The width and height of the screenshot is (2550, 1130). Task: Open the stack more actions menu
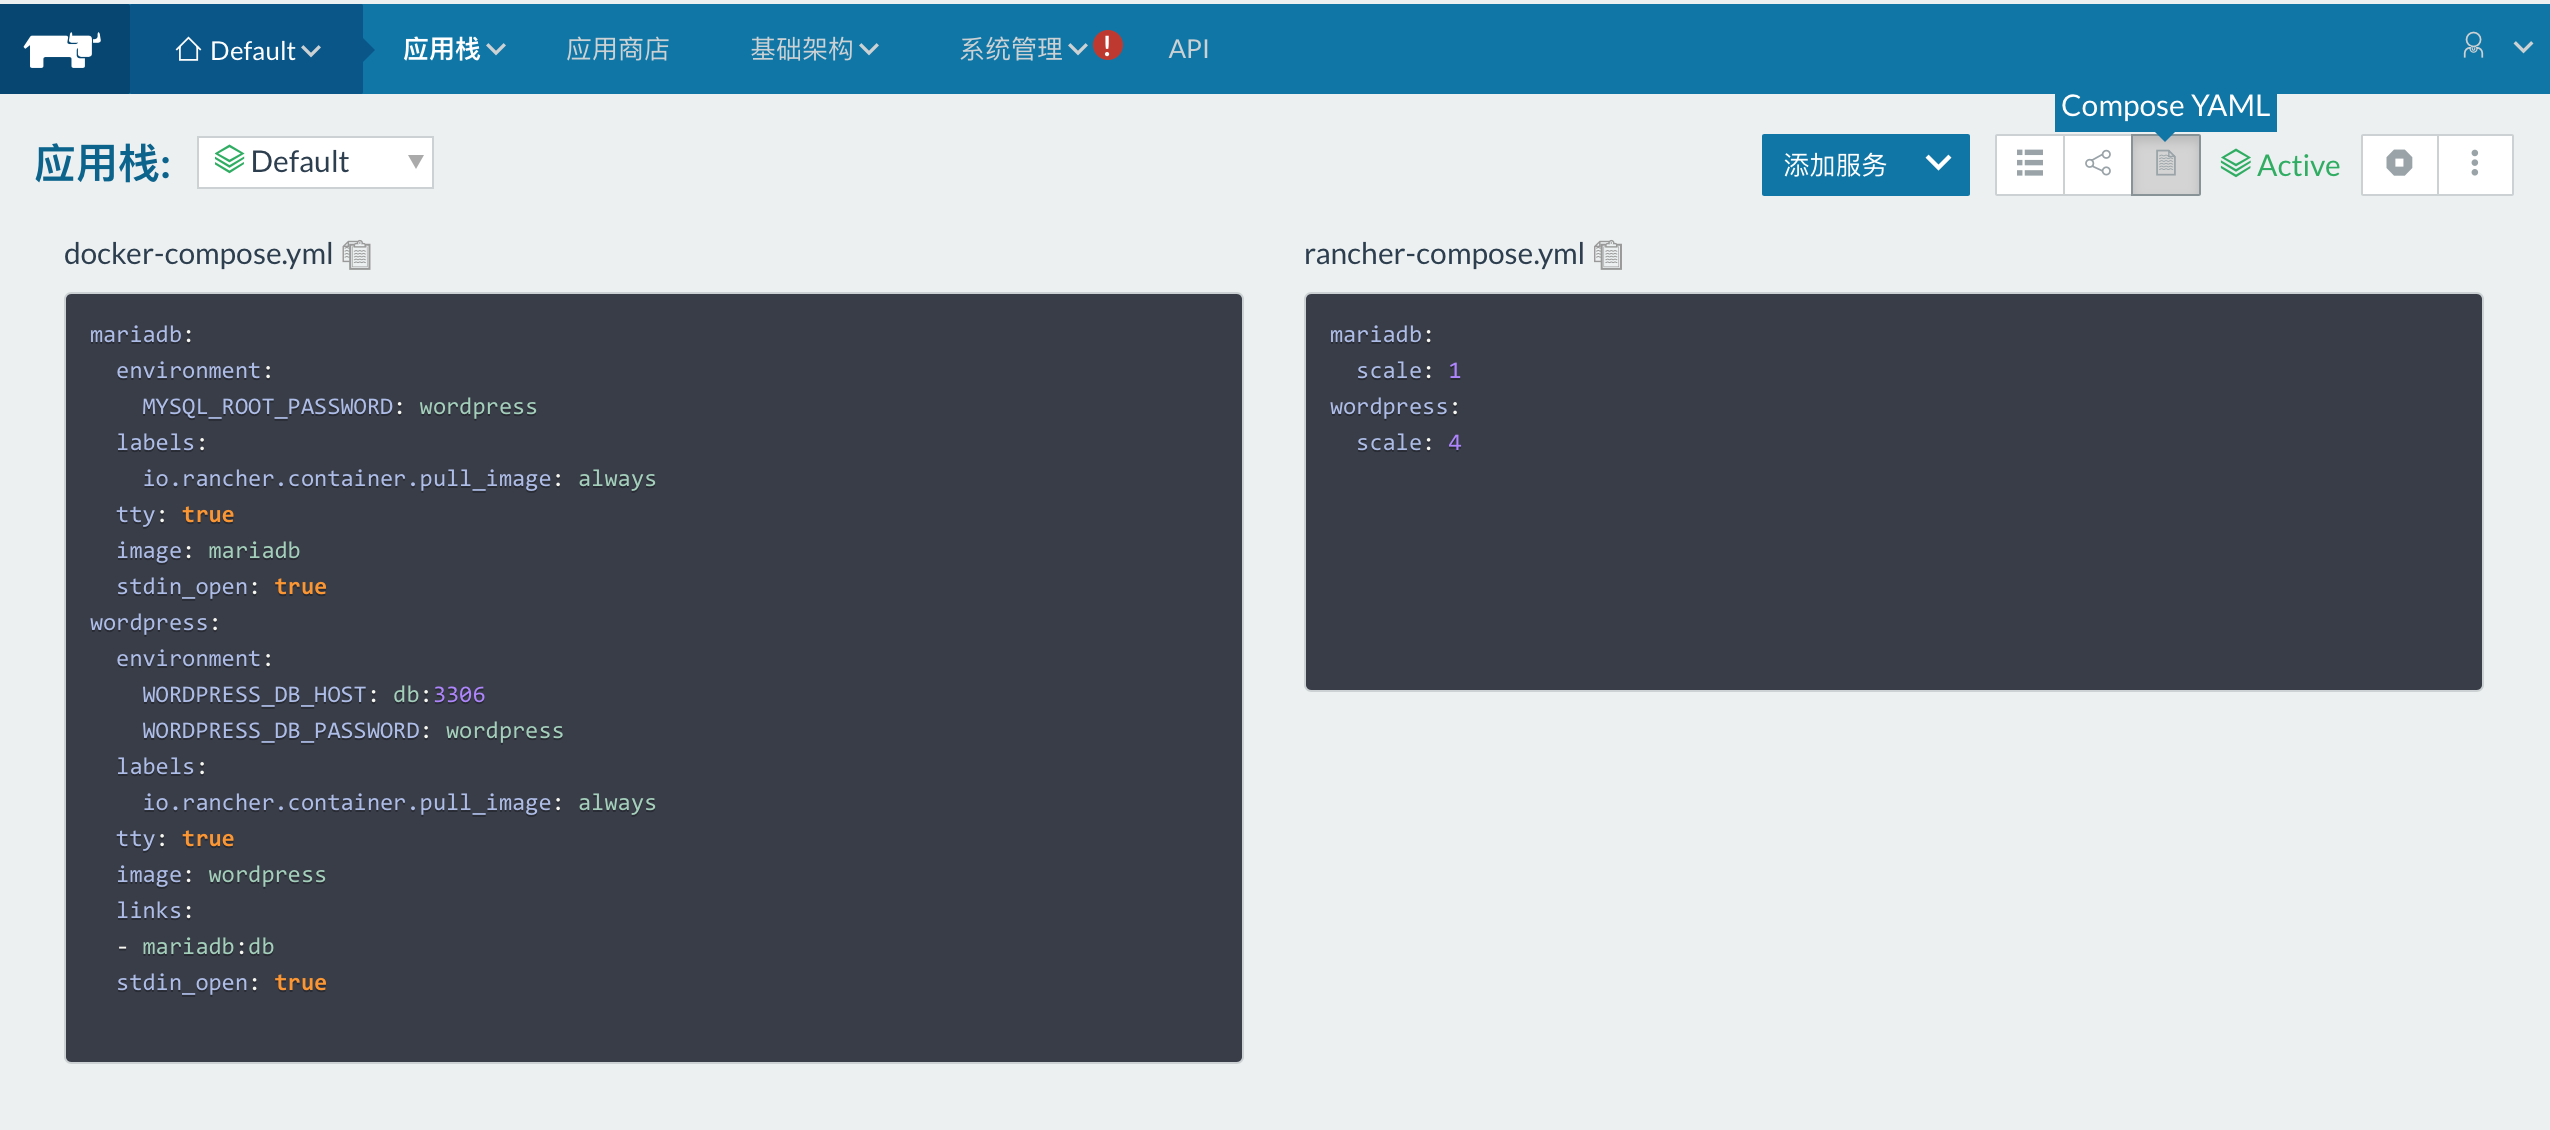tap(2475, 164)
